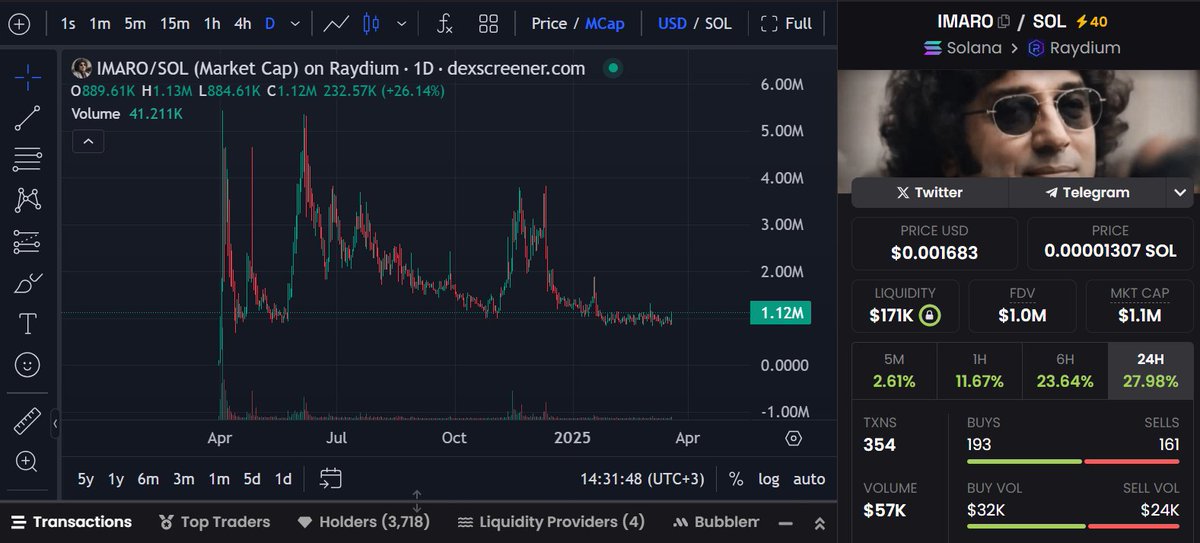
Task: Set chart range to 1d
Action: pos(284,479)
